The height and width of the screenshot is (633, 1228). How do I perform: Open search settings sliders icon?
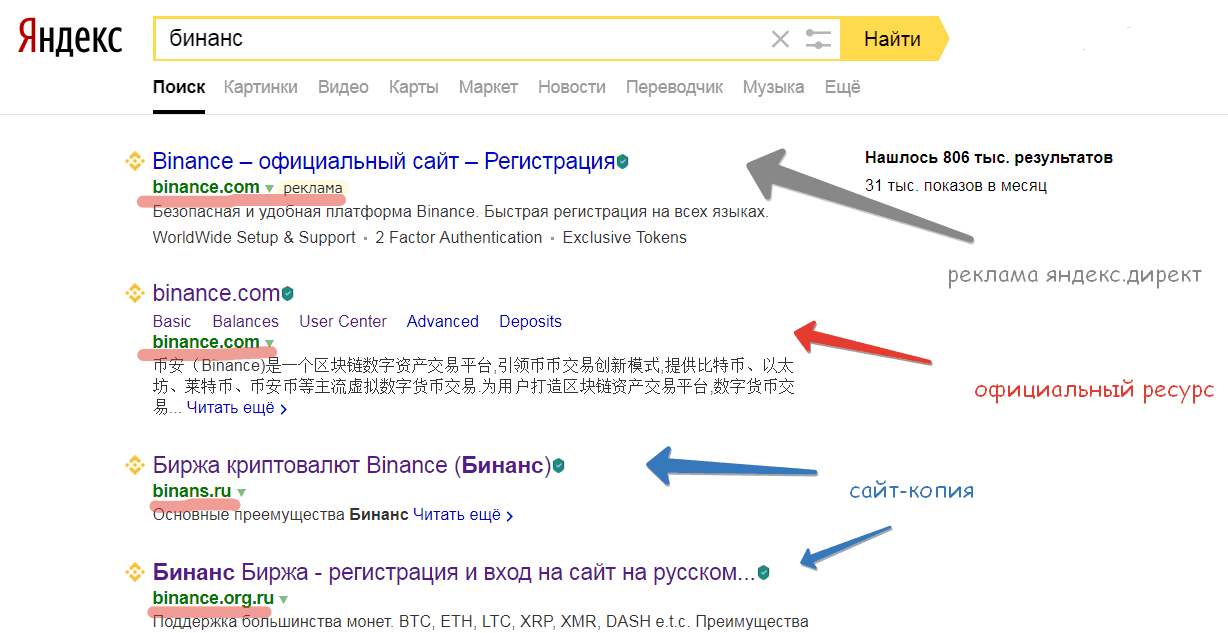818,40
